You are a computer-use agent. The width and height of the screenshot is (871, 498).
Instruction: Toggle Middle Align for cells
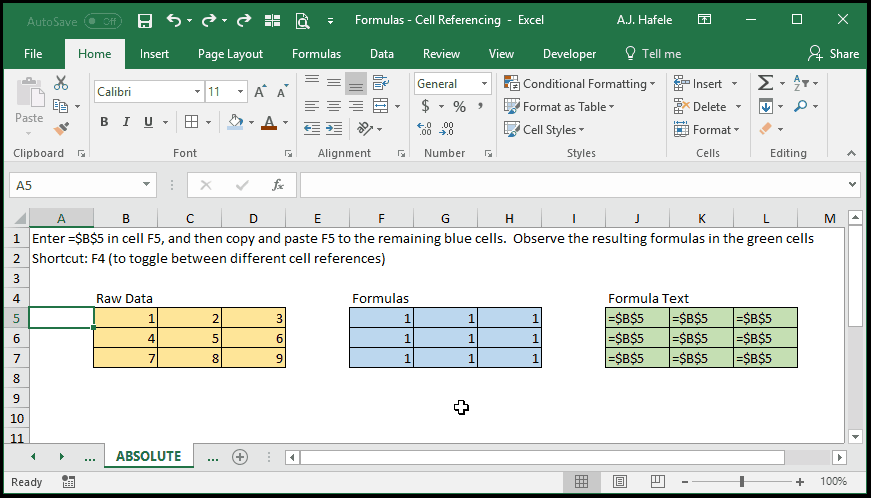(334, 83)
